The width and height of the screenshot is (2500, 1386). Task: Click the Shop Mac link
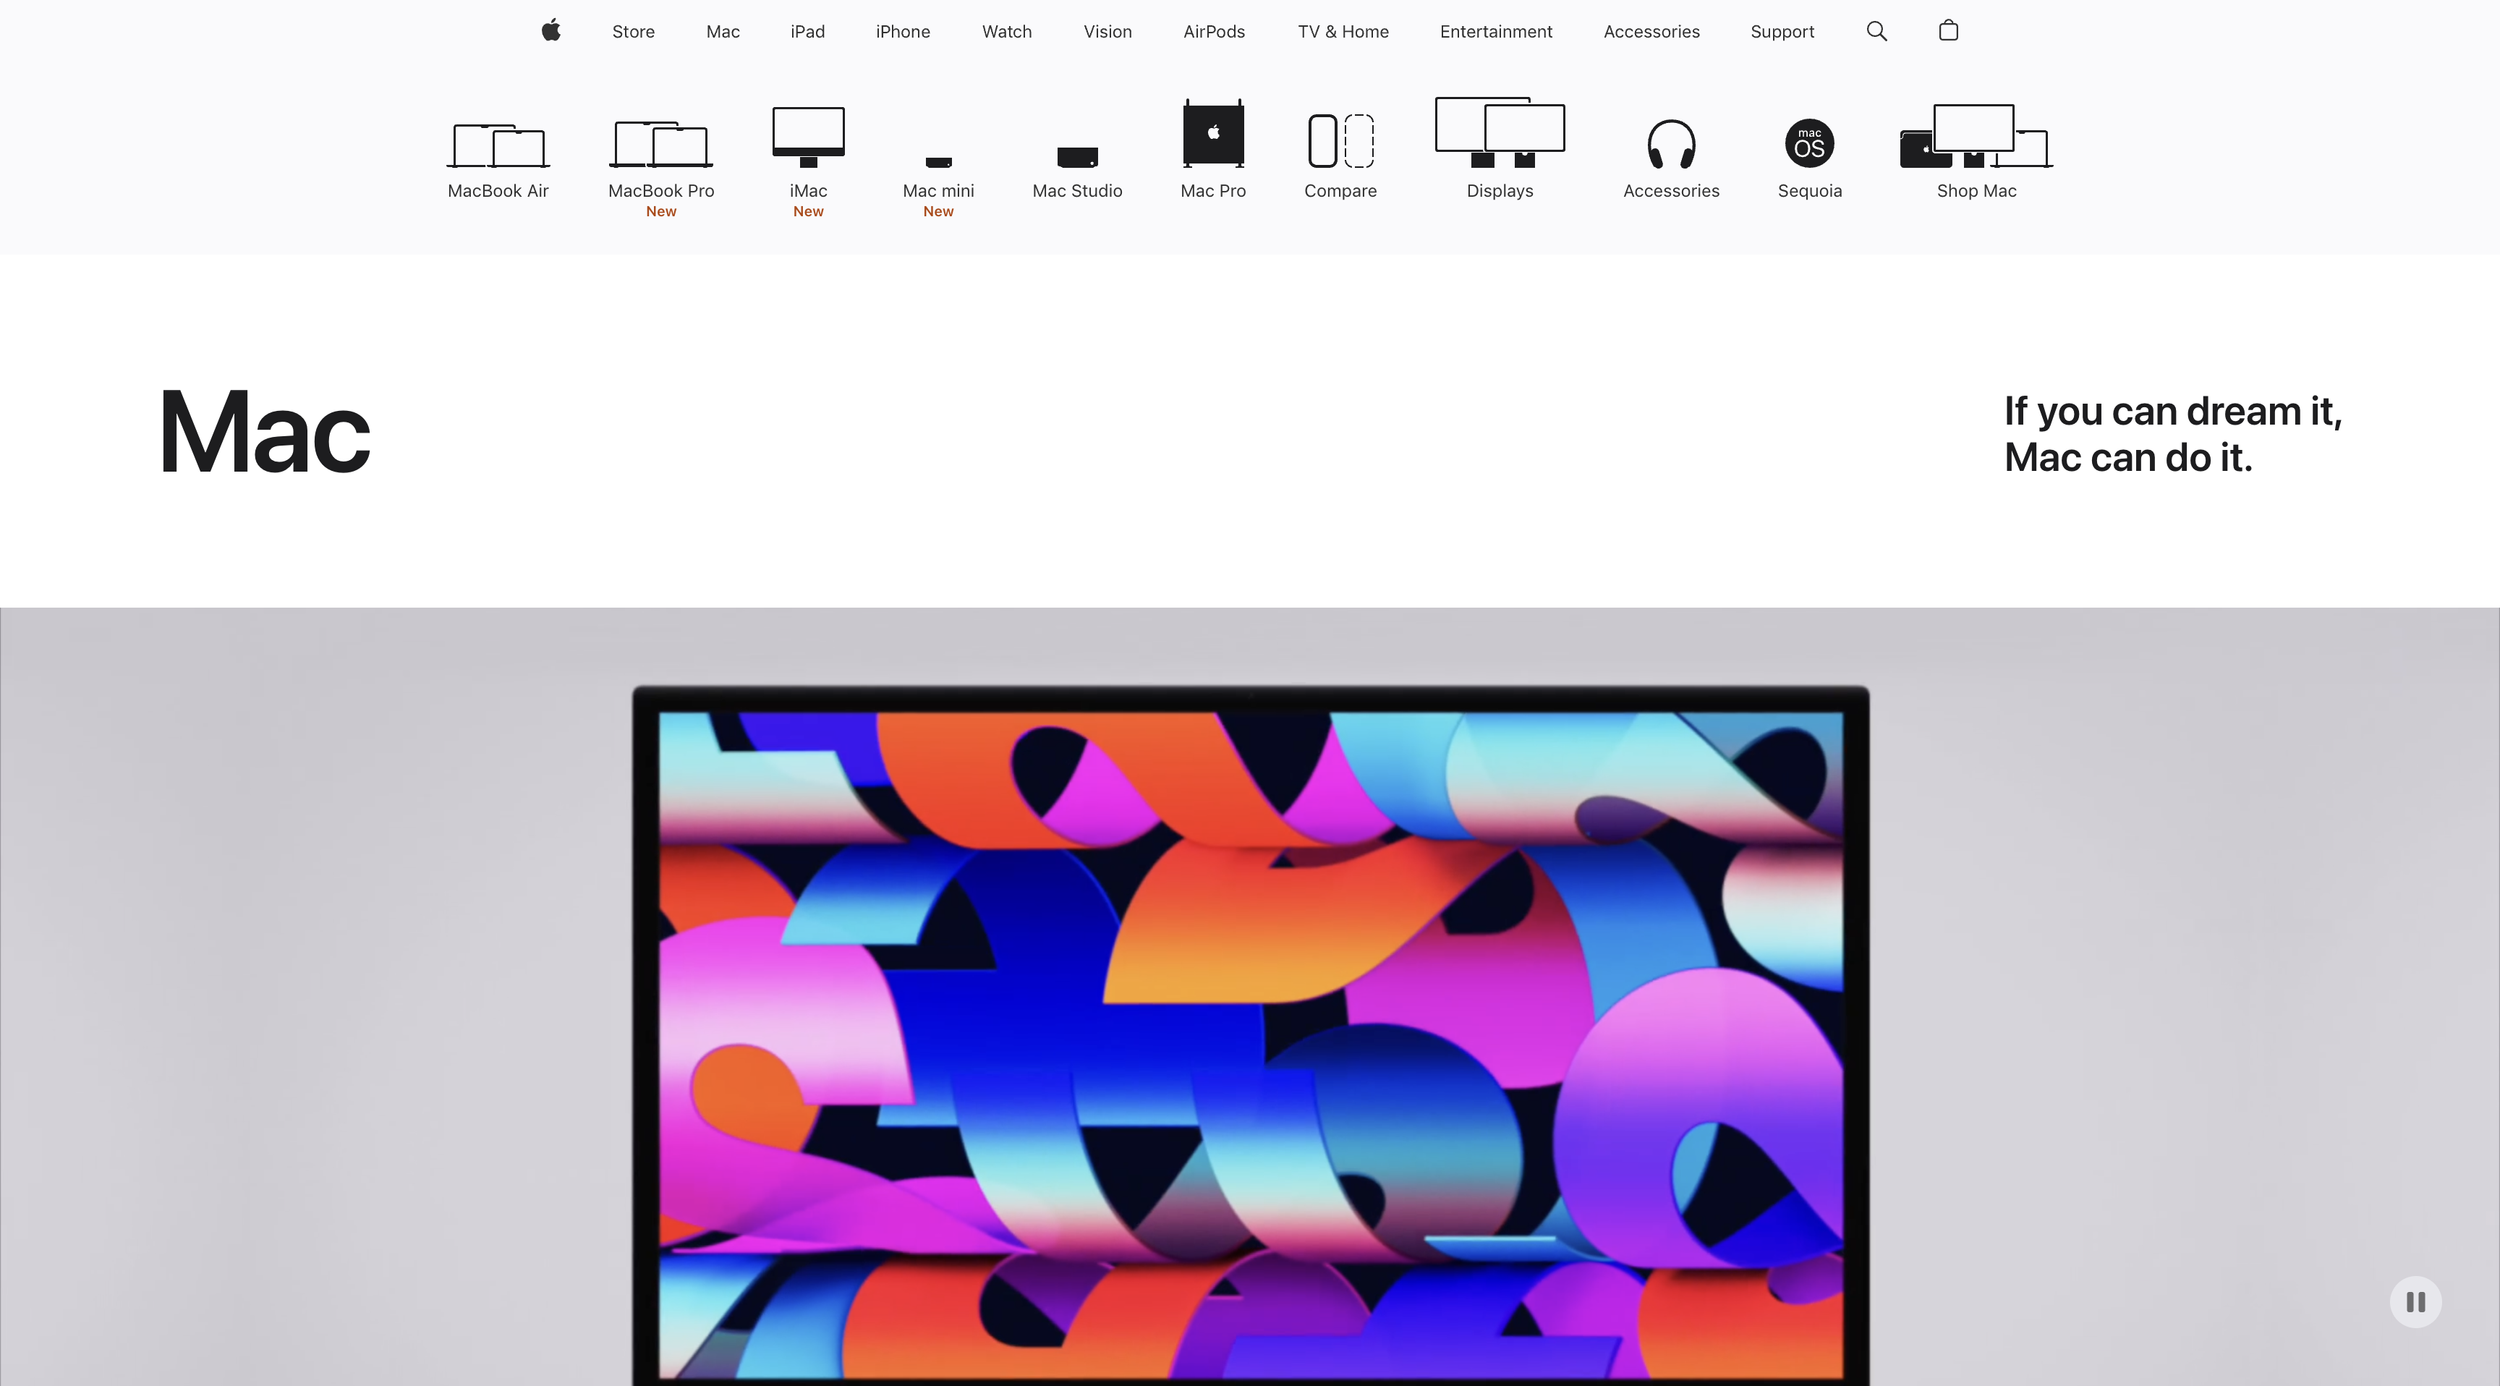tap(1976, 190)
